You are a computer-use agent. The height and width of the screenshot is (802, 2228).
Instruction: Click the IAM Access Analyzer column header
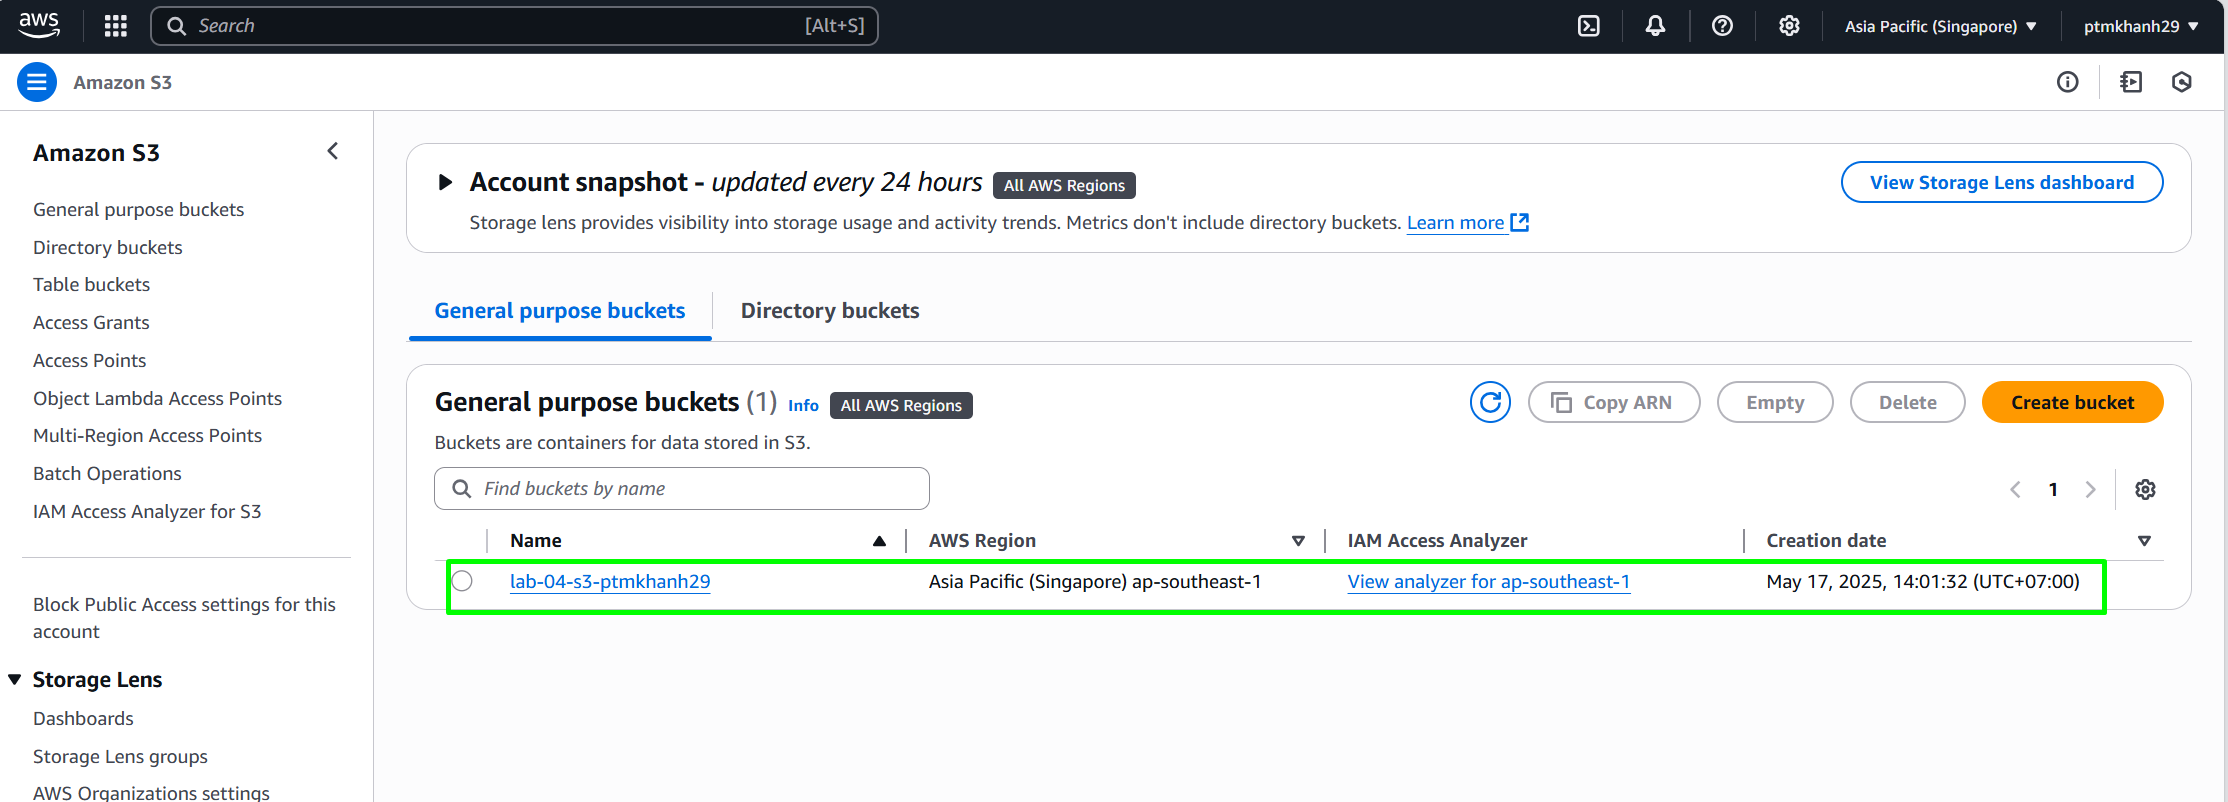[1437, 541]
